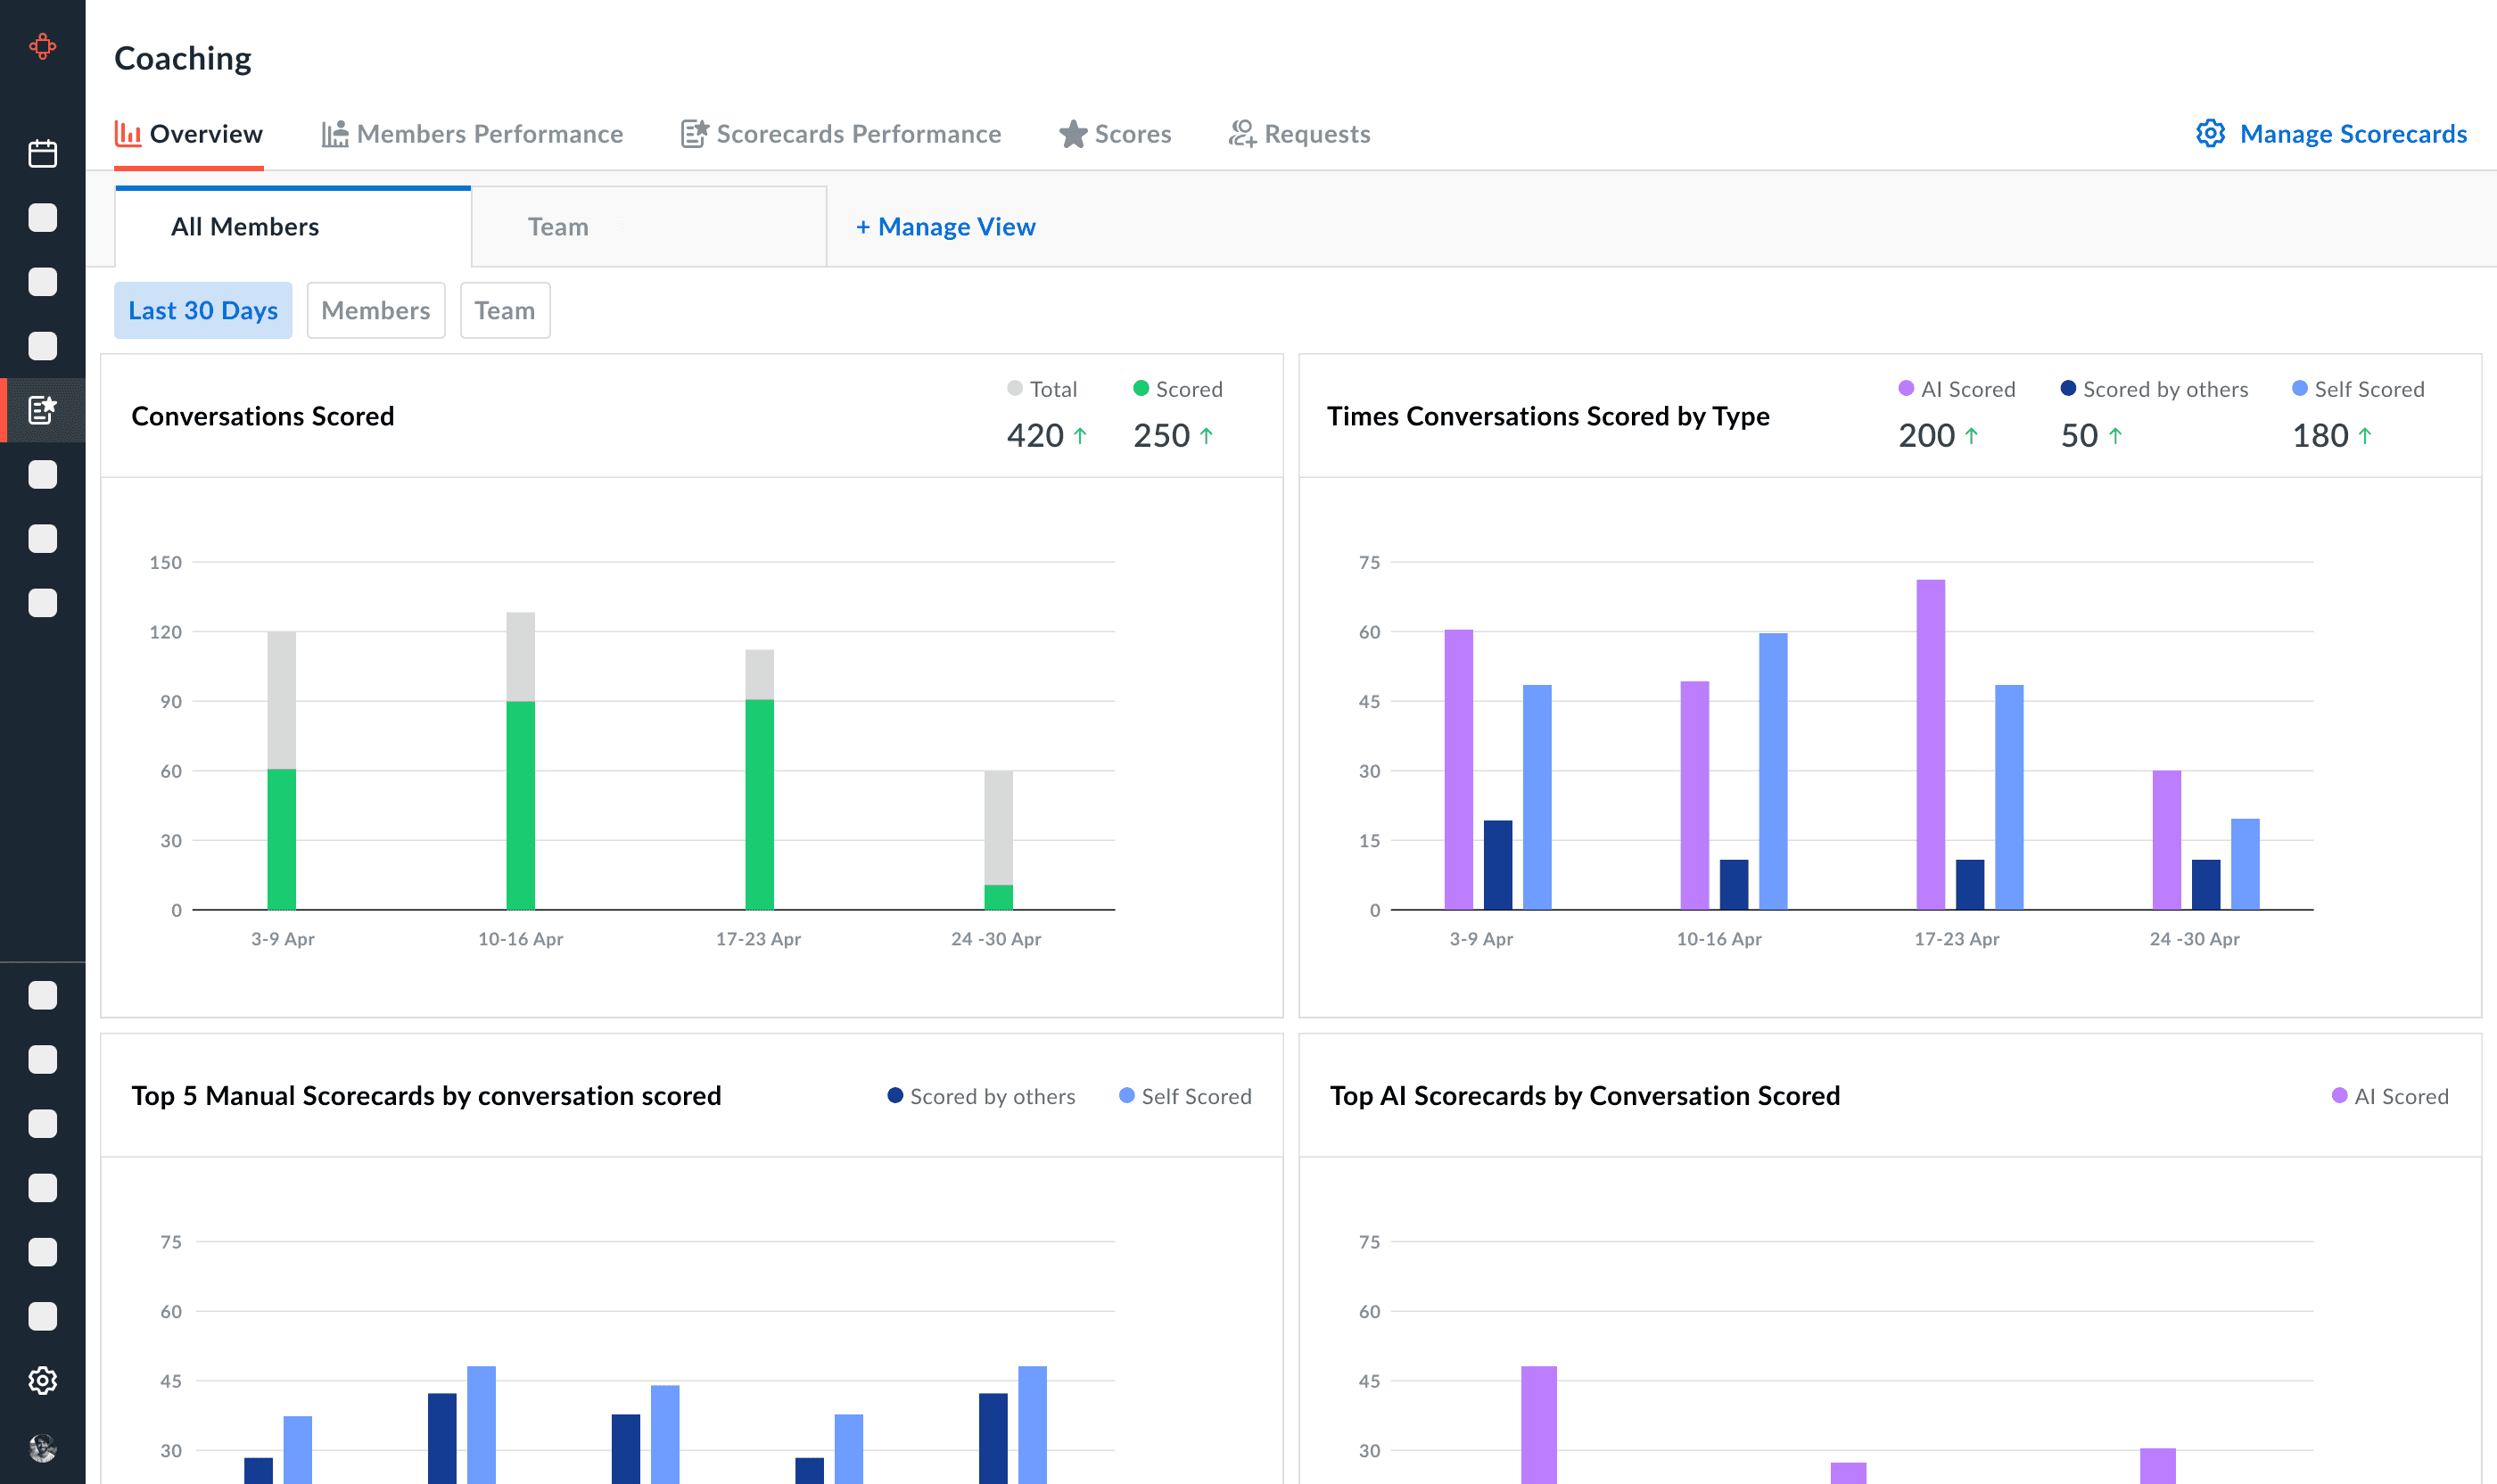The width and height of the screenshot is (2497, 1484).
Task: Expand the Members filter dropdown
Action: coord(375,310)
